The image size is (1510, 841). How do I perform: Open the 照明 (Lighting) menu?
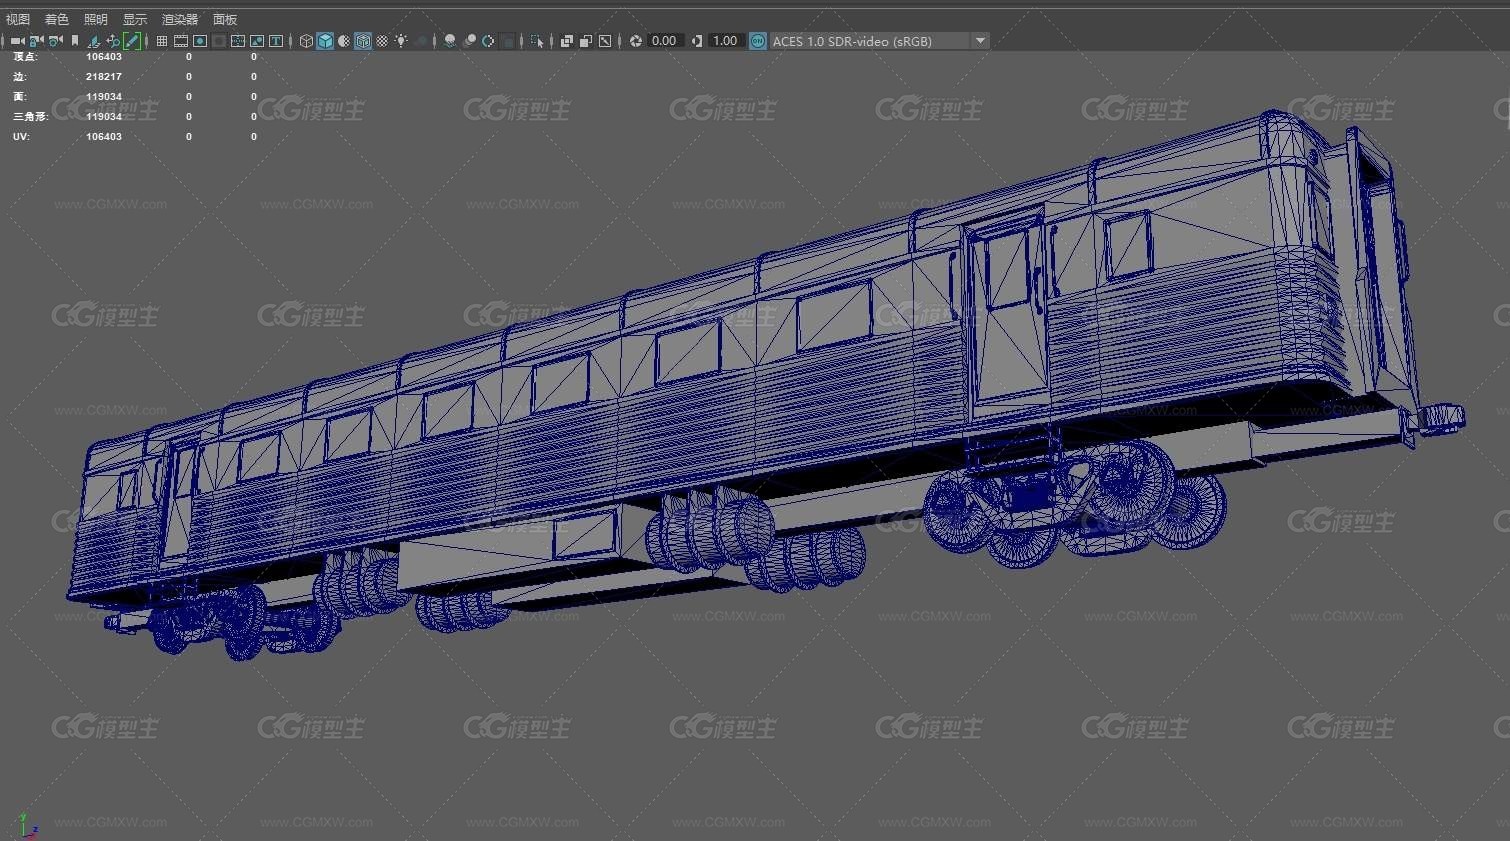tap(96, 19)
